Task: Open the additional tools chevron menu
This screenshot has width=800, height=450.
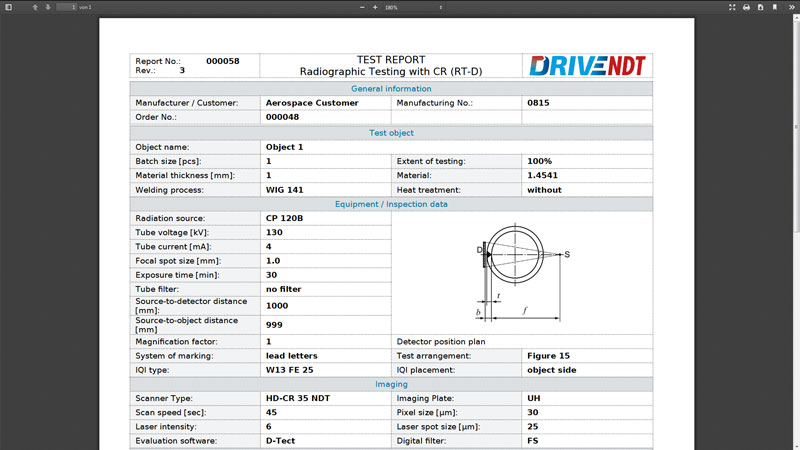Action: point(791,7)
